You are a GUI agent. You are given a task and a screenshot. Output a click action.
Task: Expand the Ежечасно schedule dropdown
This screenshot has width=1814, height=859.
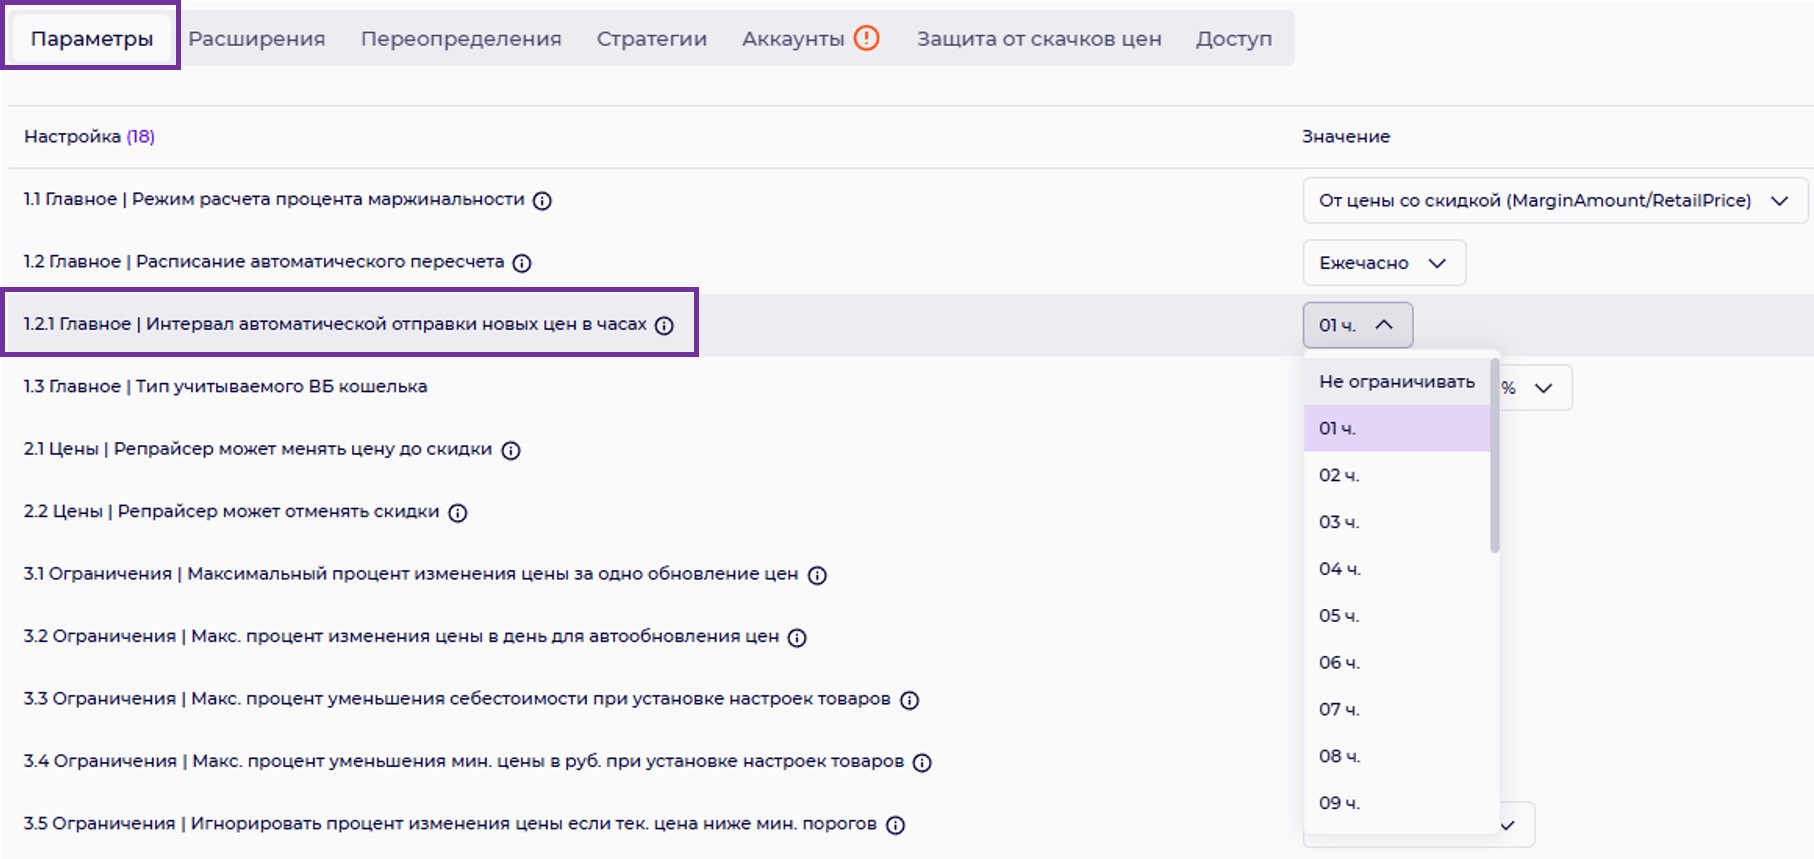coord(1384,263)
